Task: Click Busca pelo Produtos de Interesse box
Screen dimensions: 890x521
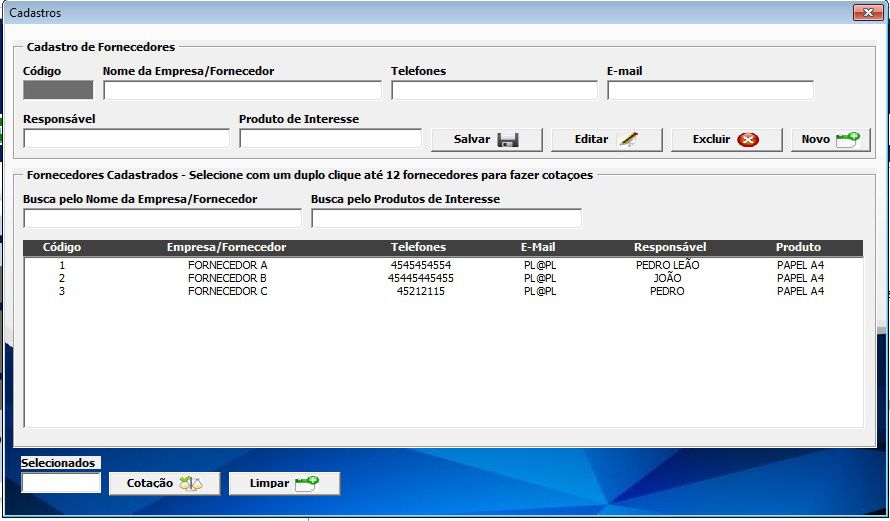Action: pos(446,219)
